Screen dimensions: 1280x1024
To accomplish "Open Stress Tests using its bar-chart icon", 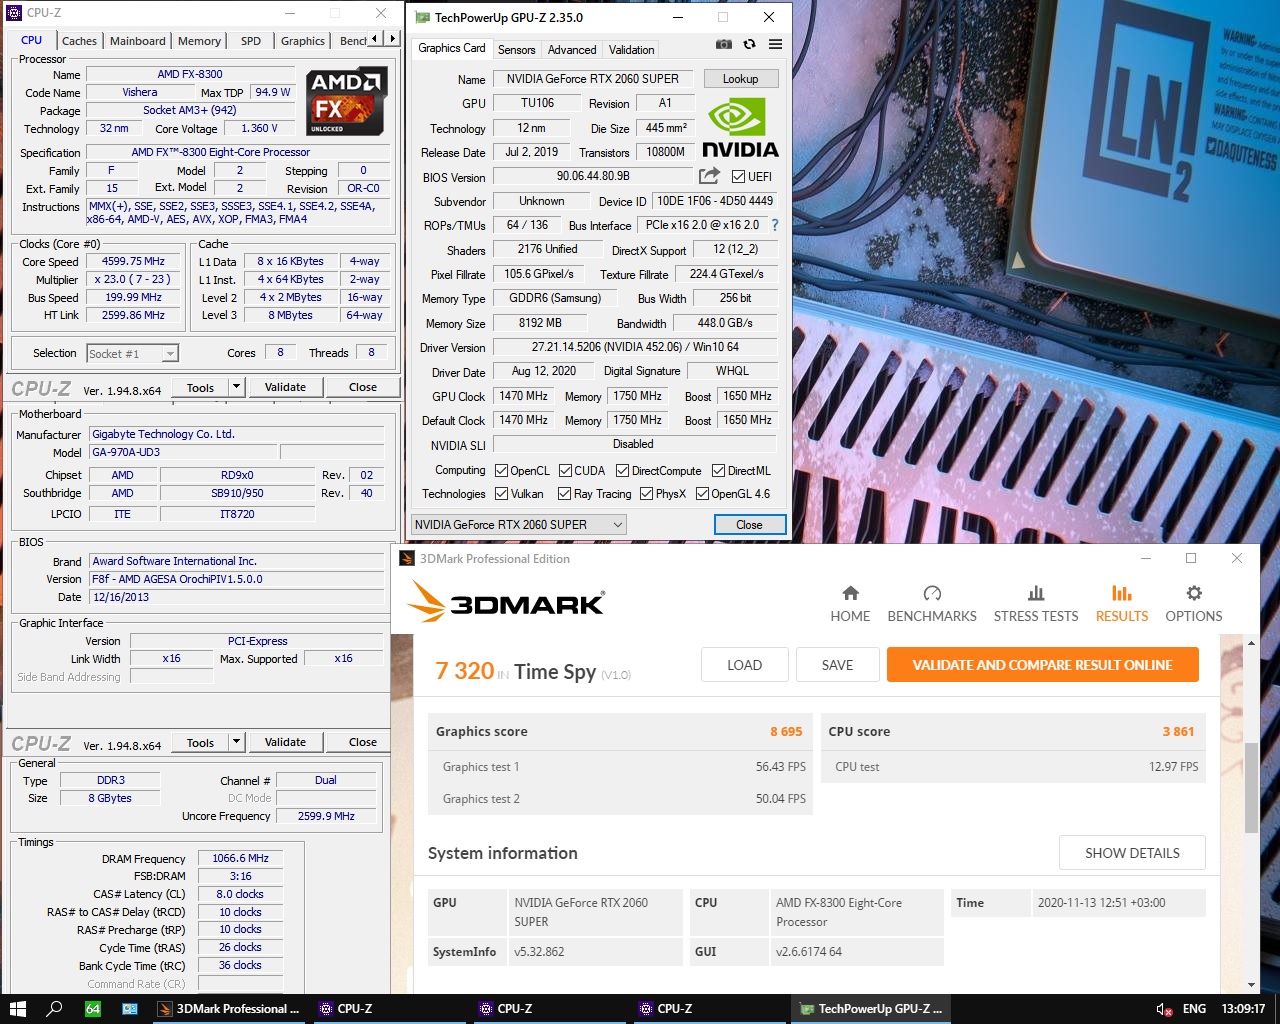I will coord(1036,593).
